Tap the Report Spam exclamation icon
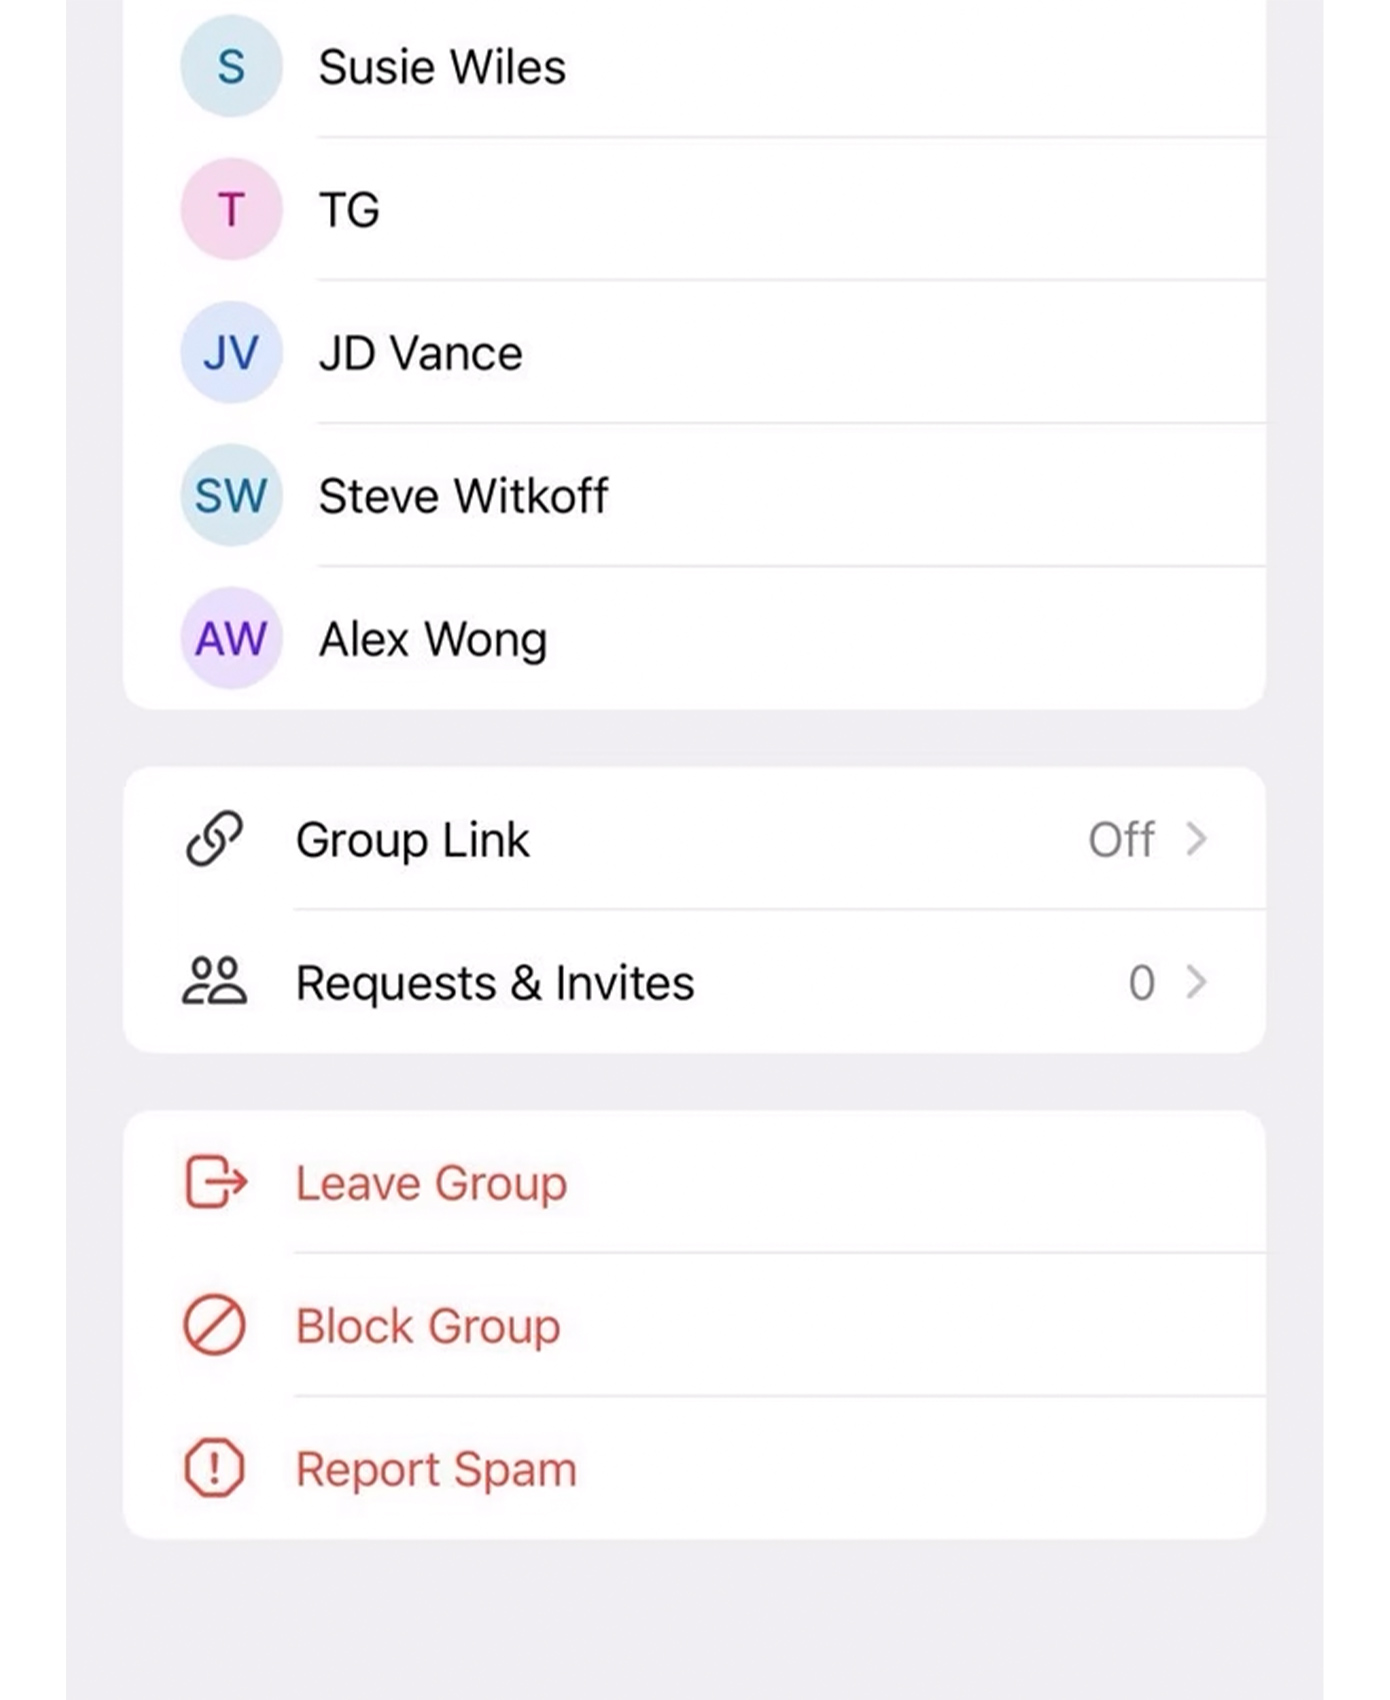 pyautogui.click(x=214, y=1468)
